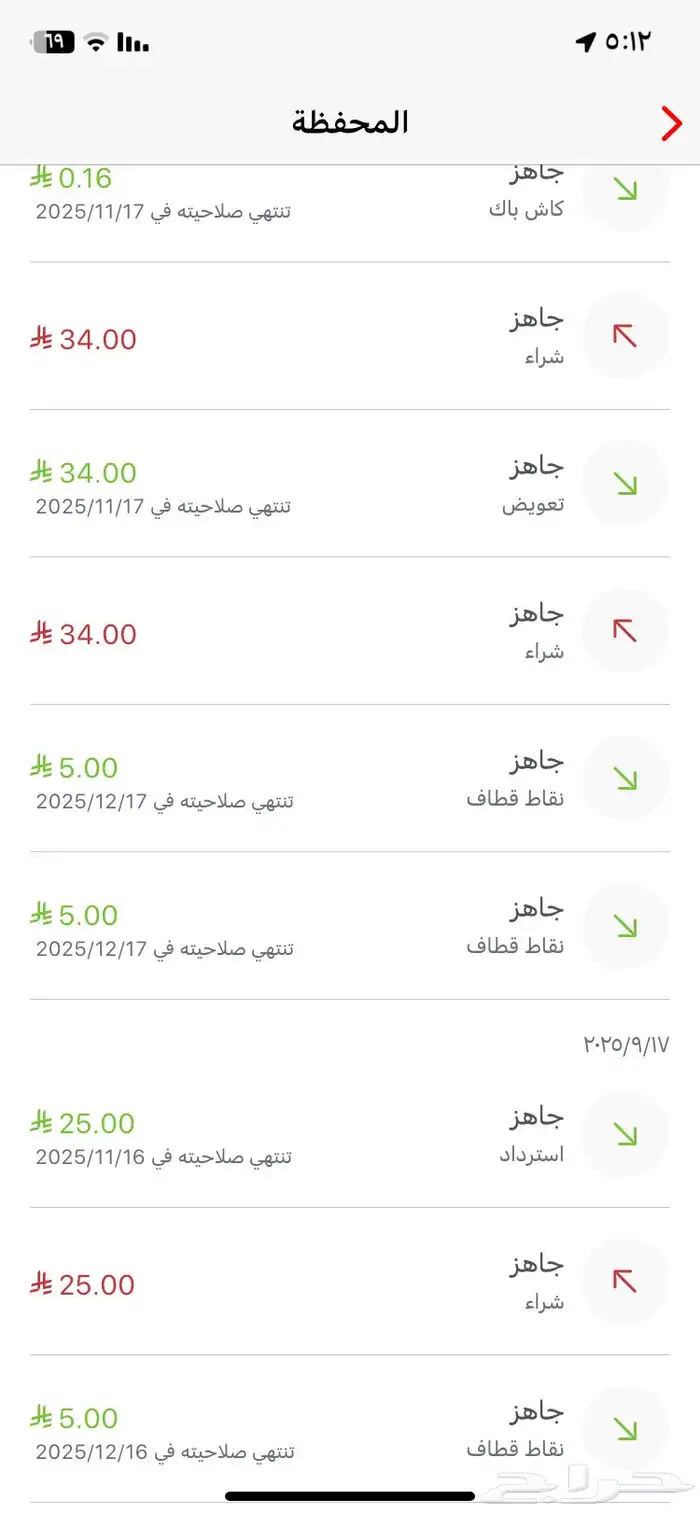Tap the green incoming arrow on كاش باك entry
The width and height of the screenshot is (700, 1516).
coord(626,190)
